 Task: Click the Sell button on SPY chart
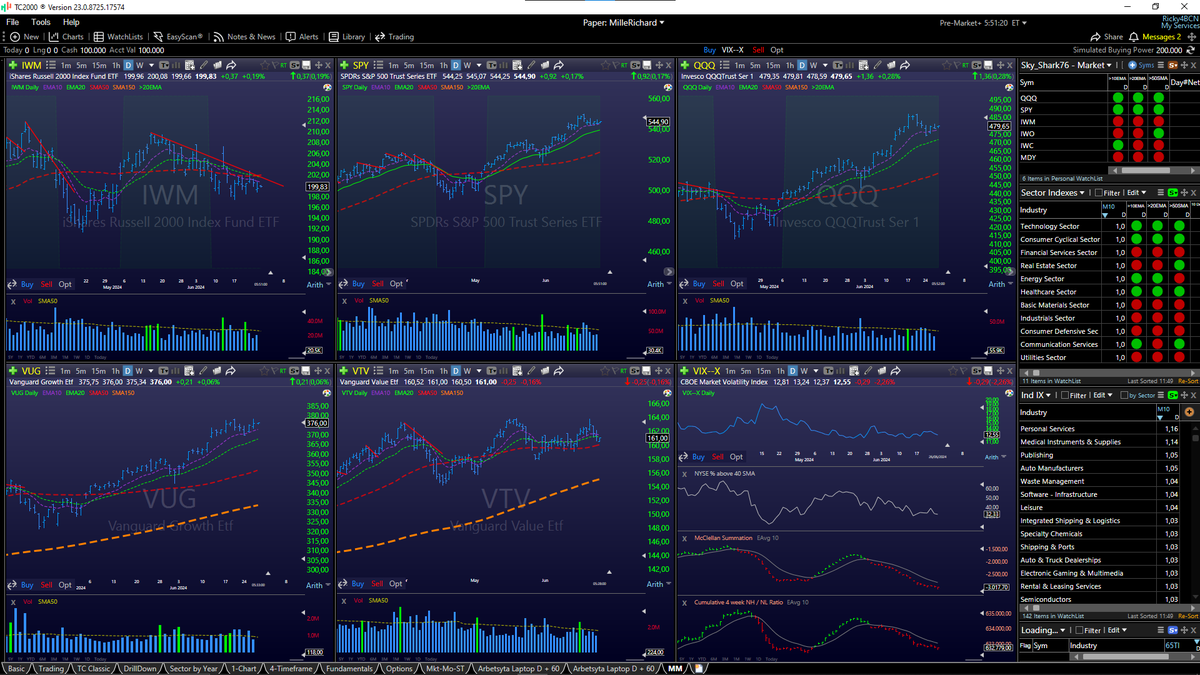coord(377,284)
